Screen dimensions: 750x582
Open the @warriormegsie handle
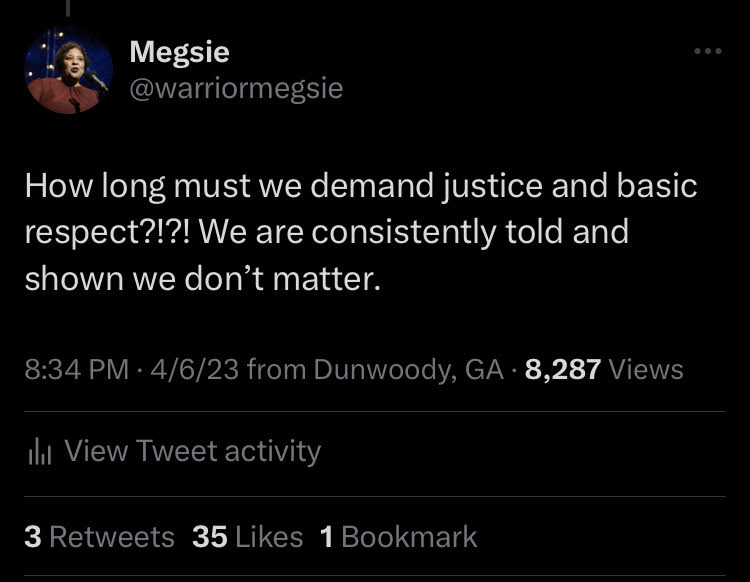236,88
